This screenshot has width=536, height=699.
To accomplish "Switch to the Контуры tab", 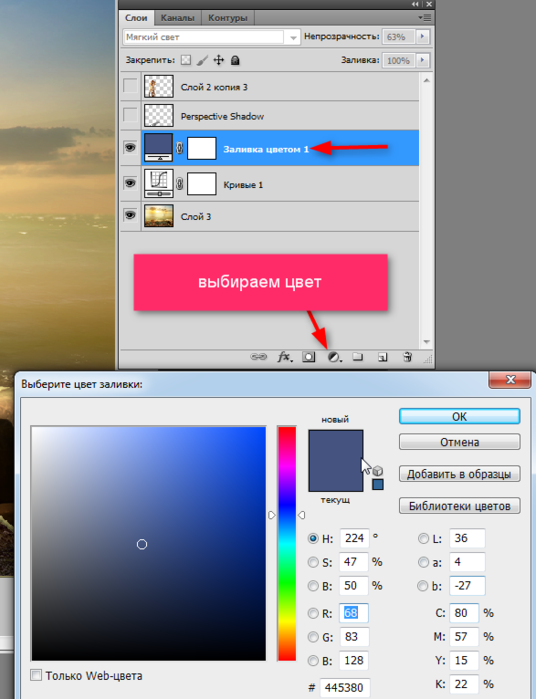I will click(228, 18).
